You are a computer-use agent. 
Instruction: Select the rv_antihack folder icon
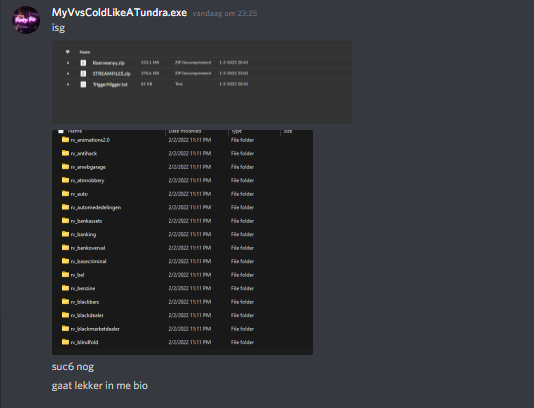pyautogui.click(x=65, y=153)
